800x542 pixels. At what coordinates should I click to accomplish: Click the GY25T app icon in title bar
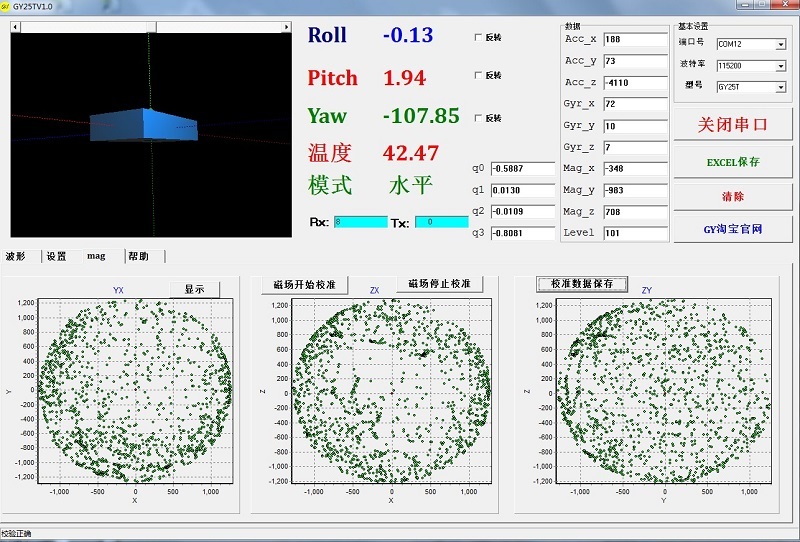(6, 5)
